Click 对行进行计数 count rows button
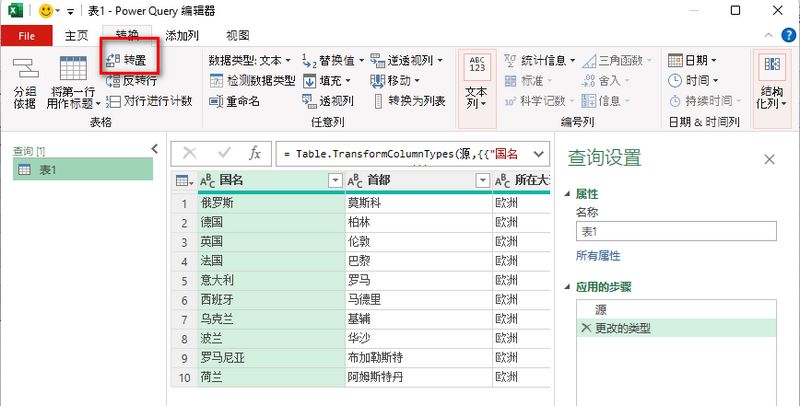 click(x=149, y=101)
